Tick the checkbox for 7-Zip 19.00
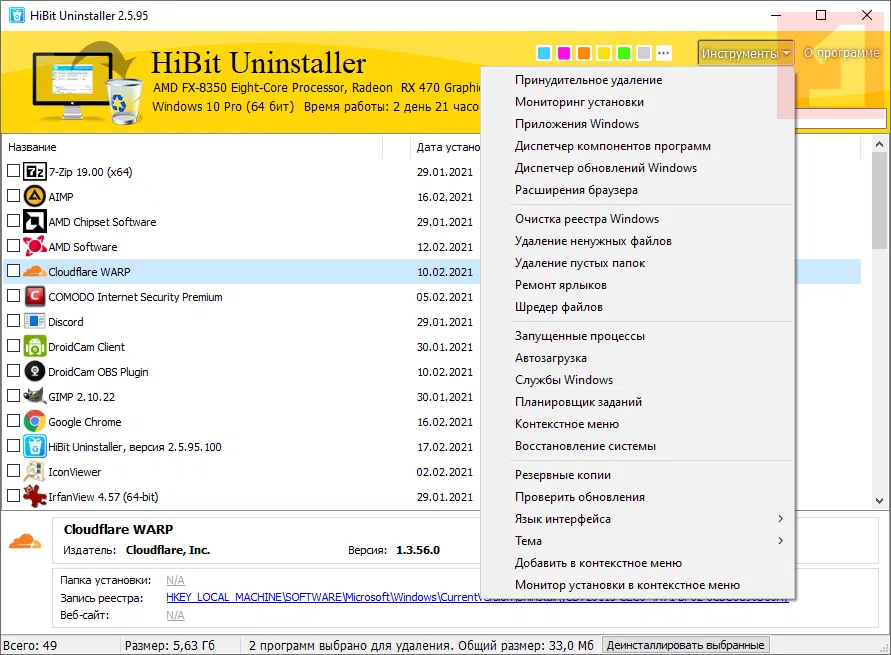 pos(14,170)
